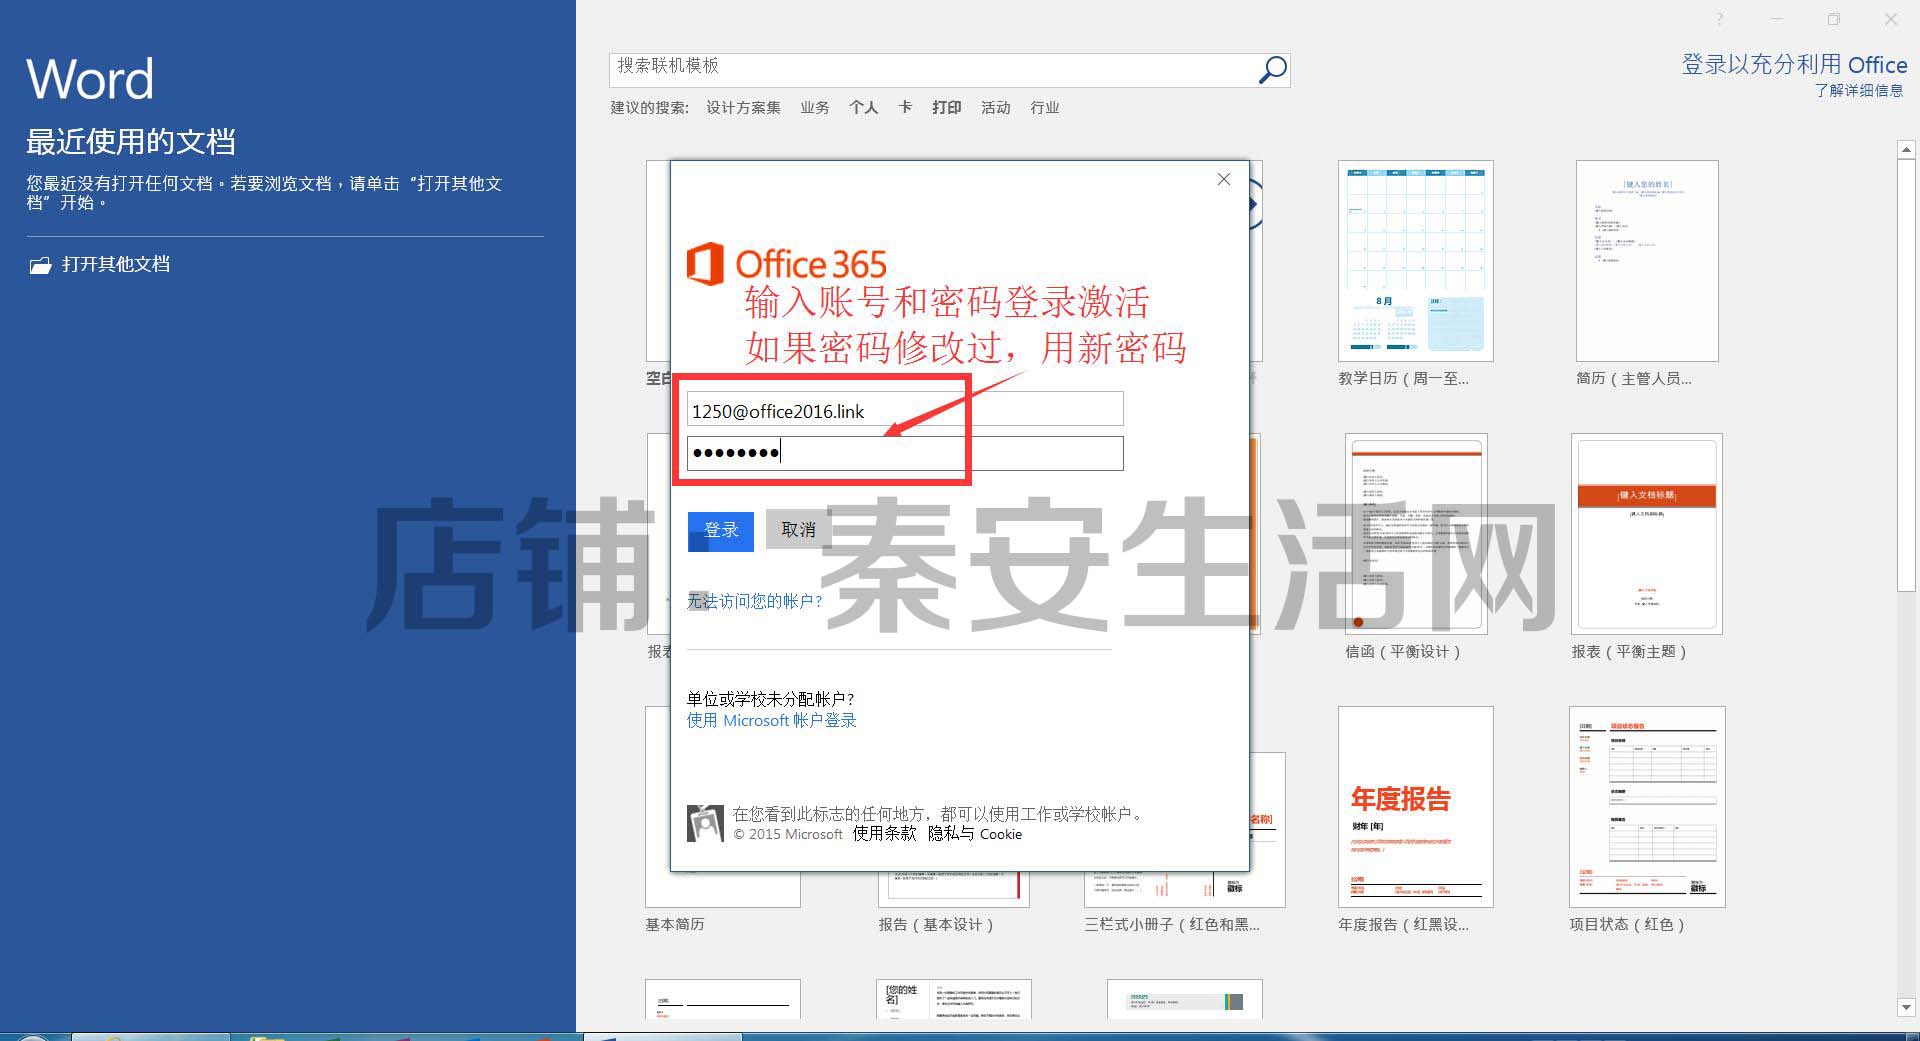Select the 活动 suggested search
Image resolution: width=1920 pixels, height=1041 pixels.
pyautogui.click(x=996, y=107)
